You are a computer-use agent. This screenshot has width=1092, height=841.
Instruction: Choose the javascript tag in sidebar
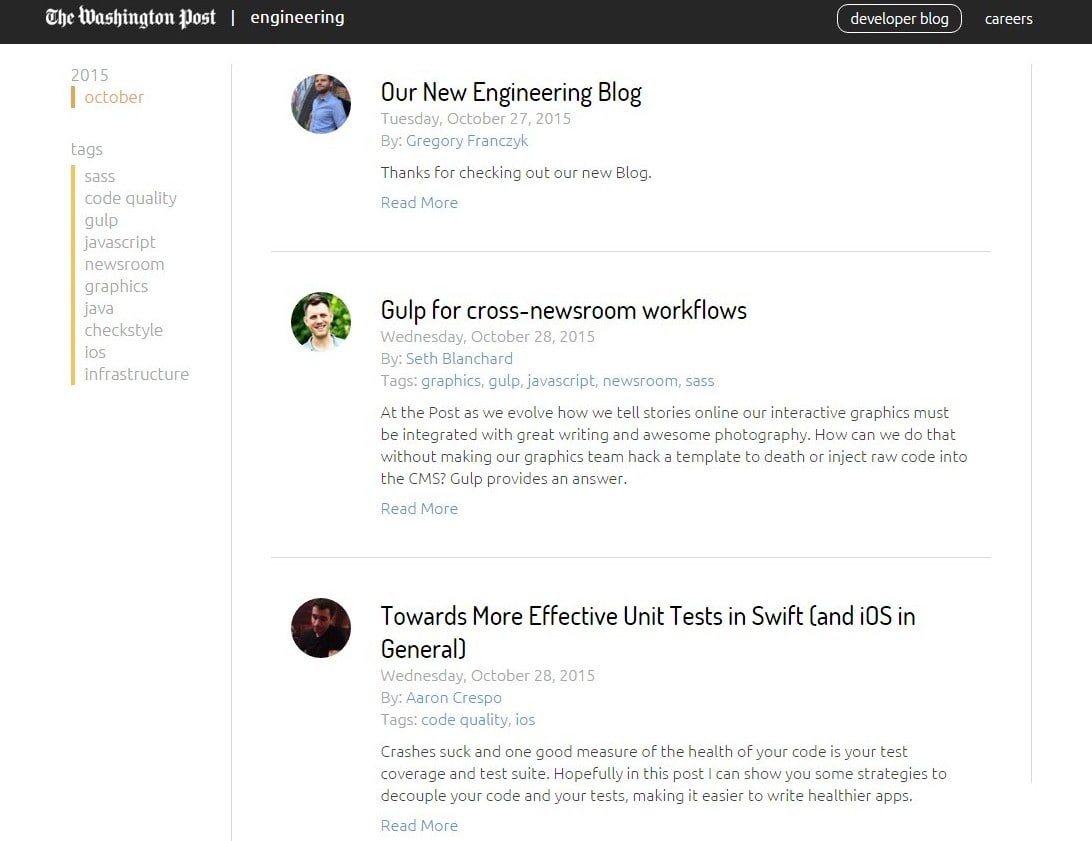coord(120,242)
